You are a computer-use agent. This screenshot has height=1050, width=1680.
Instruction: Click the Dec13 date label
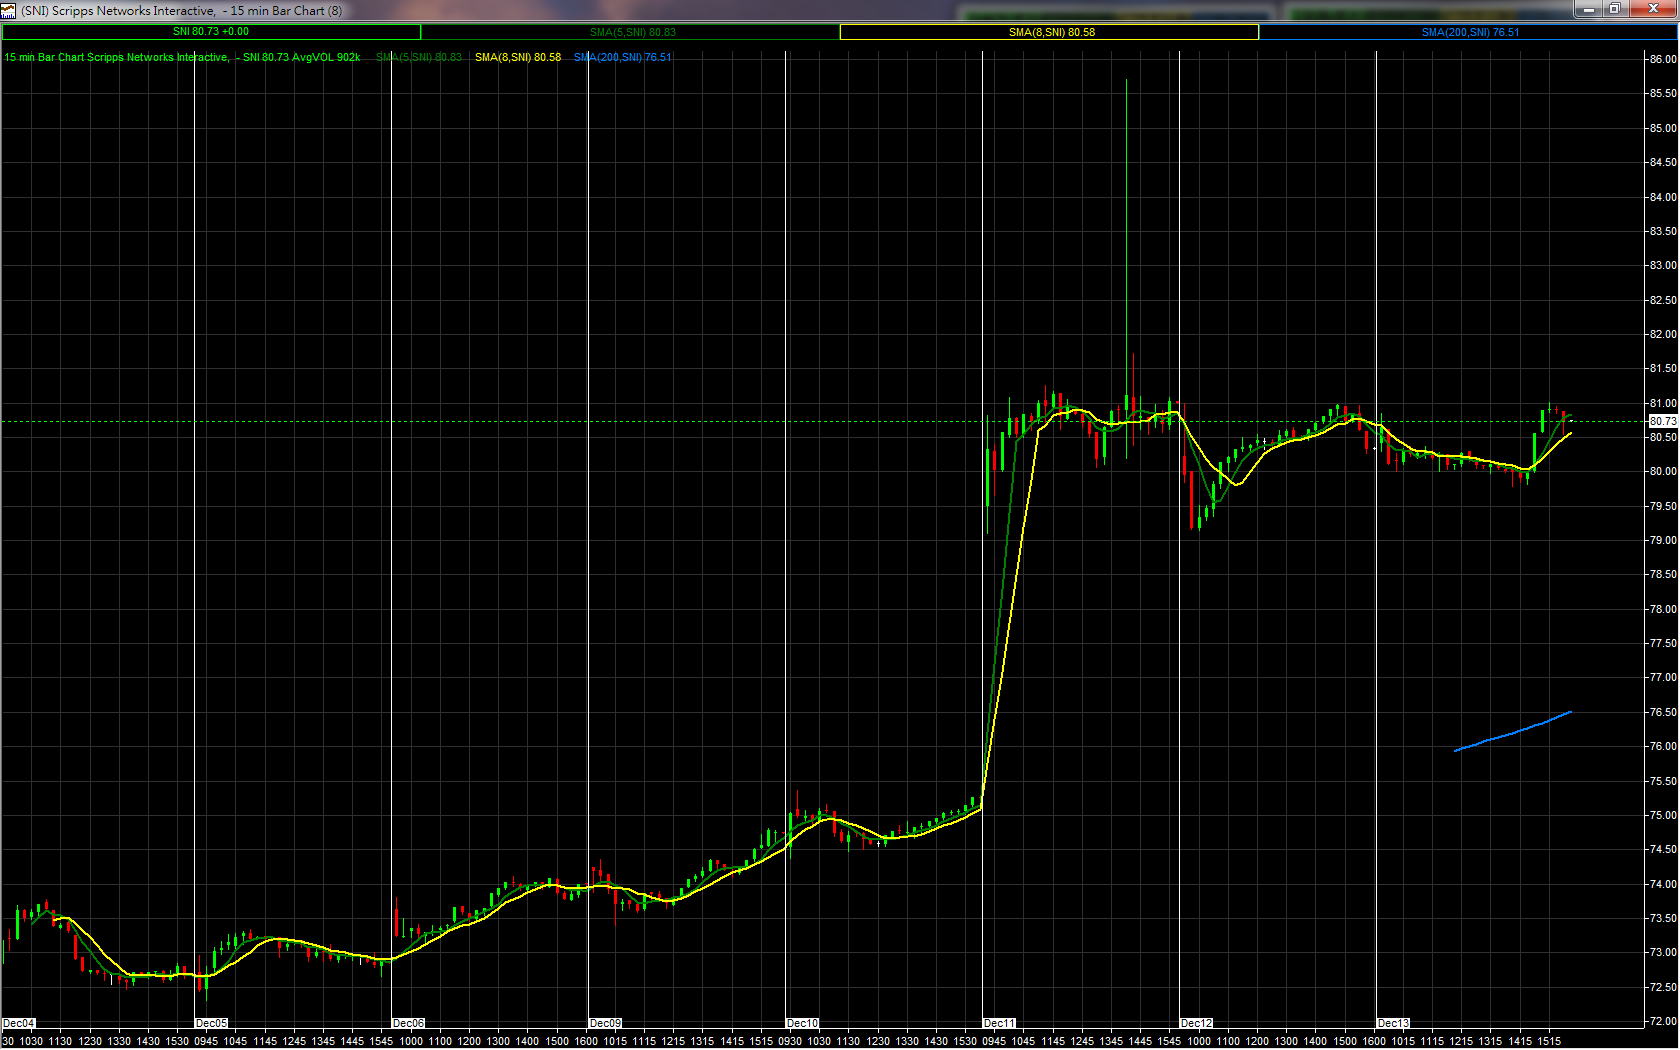pyautogui.click(x=1394, y=1023)
